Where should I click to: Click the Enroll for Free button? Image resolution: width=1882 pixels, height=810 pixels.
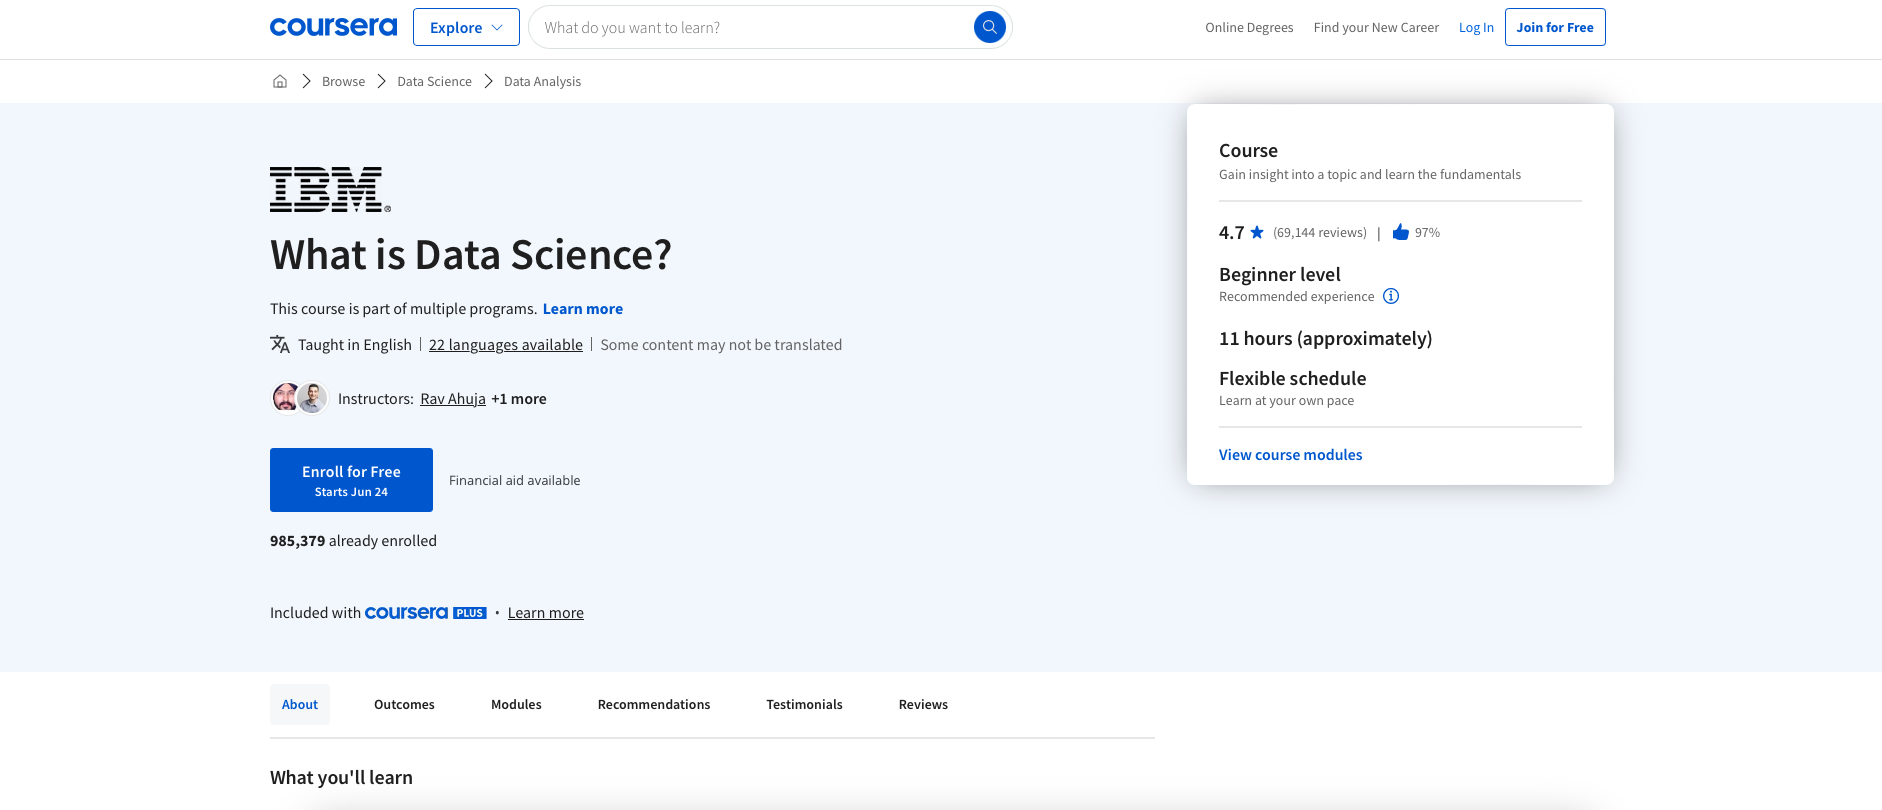pos(351,480)
